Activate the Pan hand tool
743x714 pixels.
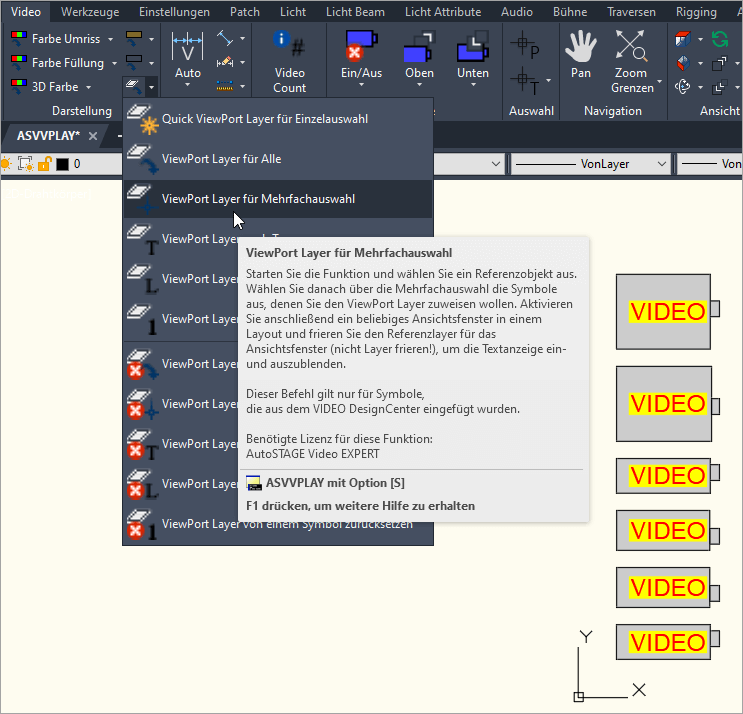[x=580, y=47]
